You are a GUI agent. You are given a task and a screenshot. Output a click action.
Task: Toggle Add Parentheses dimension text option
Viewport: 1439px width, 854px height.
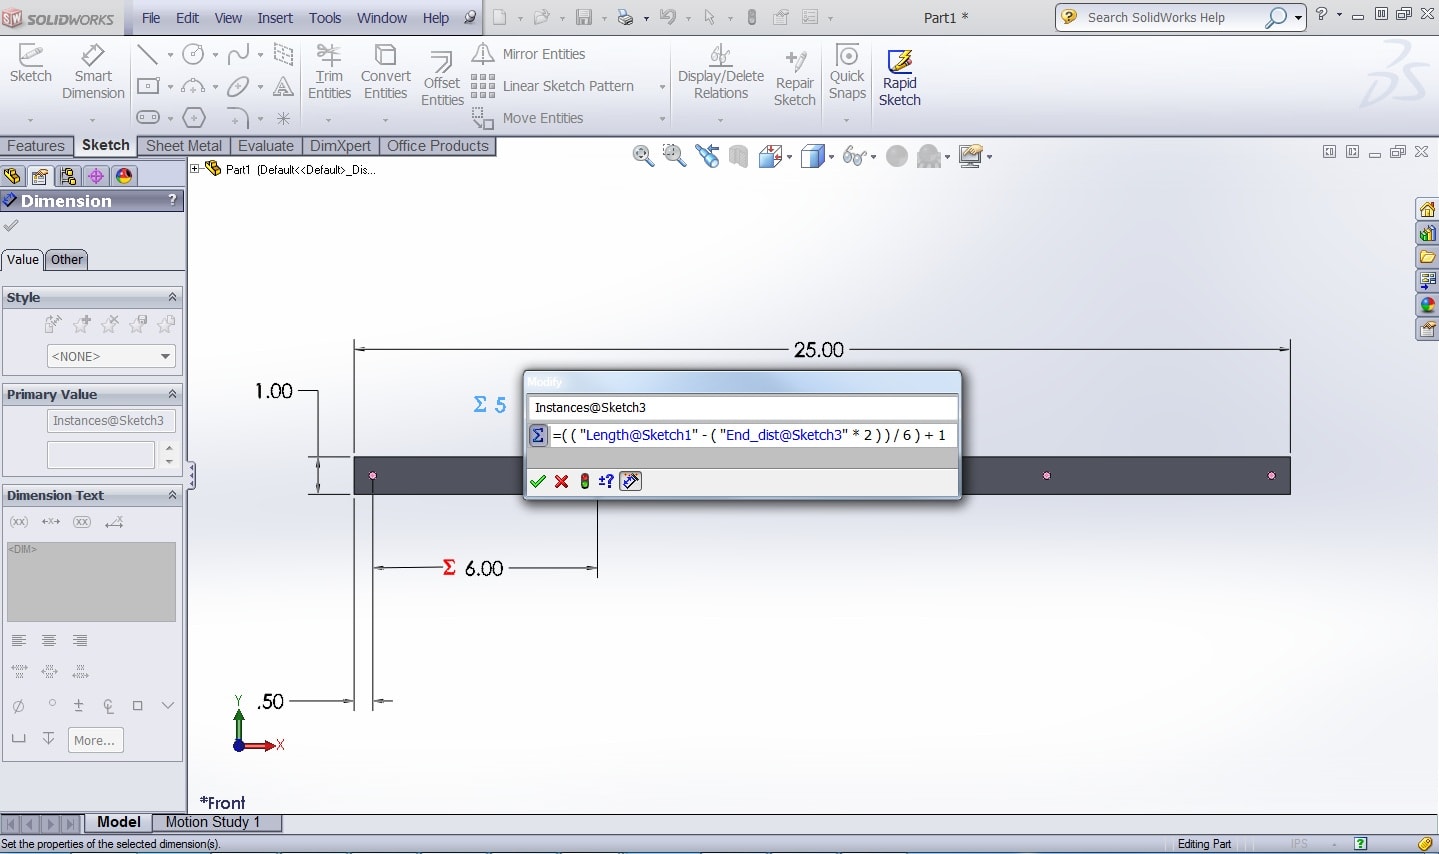pyautogui.click(x=19, y=522)
